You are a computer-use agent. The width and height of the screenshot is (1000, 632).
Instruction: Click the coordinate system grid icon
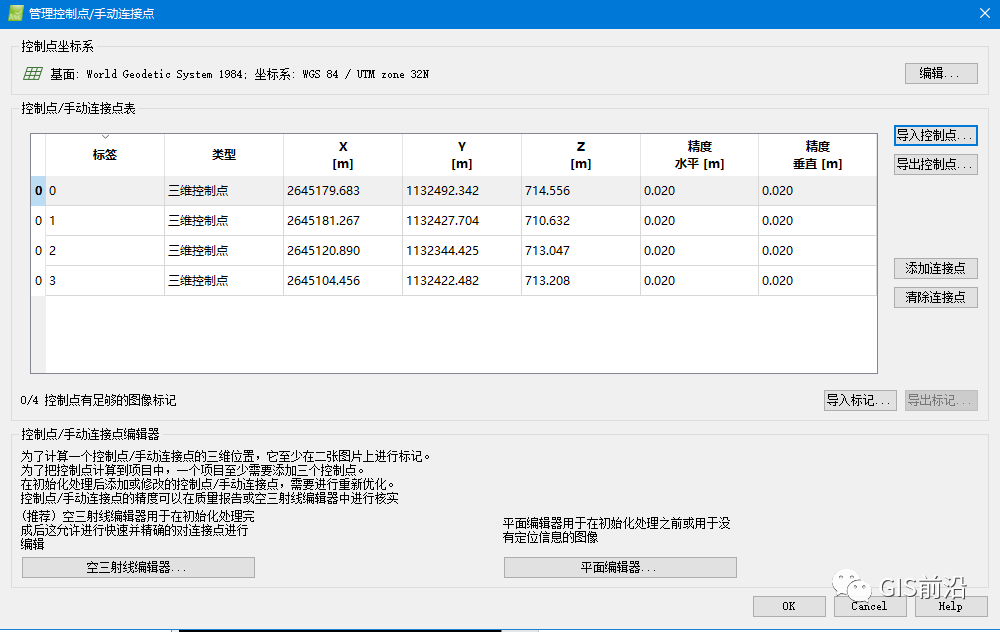coord(33,74)
